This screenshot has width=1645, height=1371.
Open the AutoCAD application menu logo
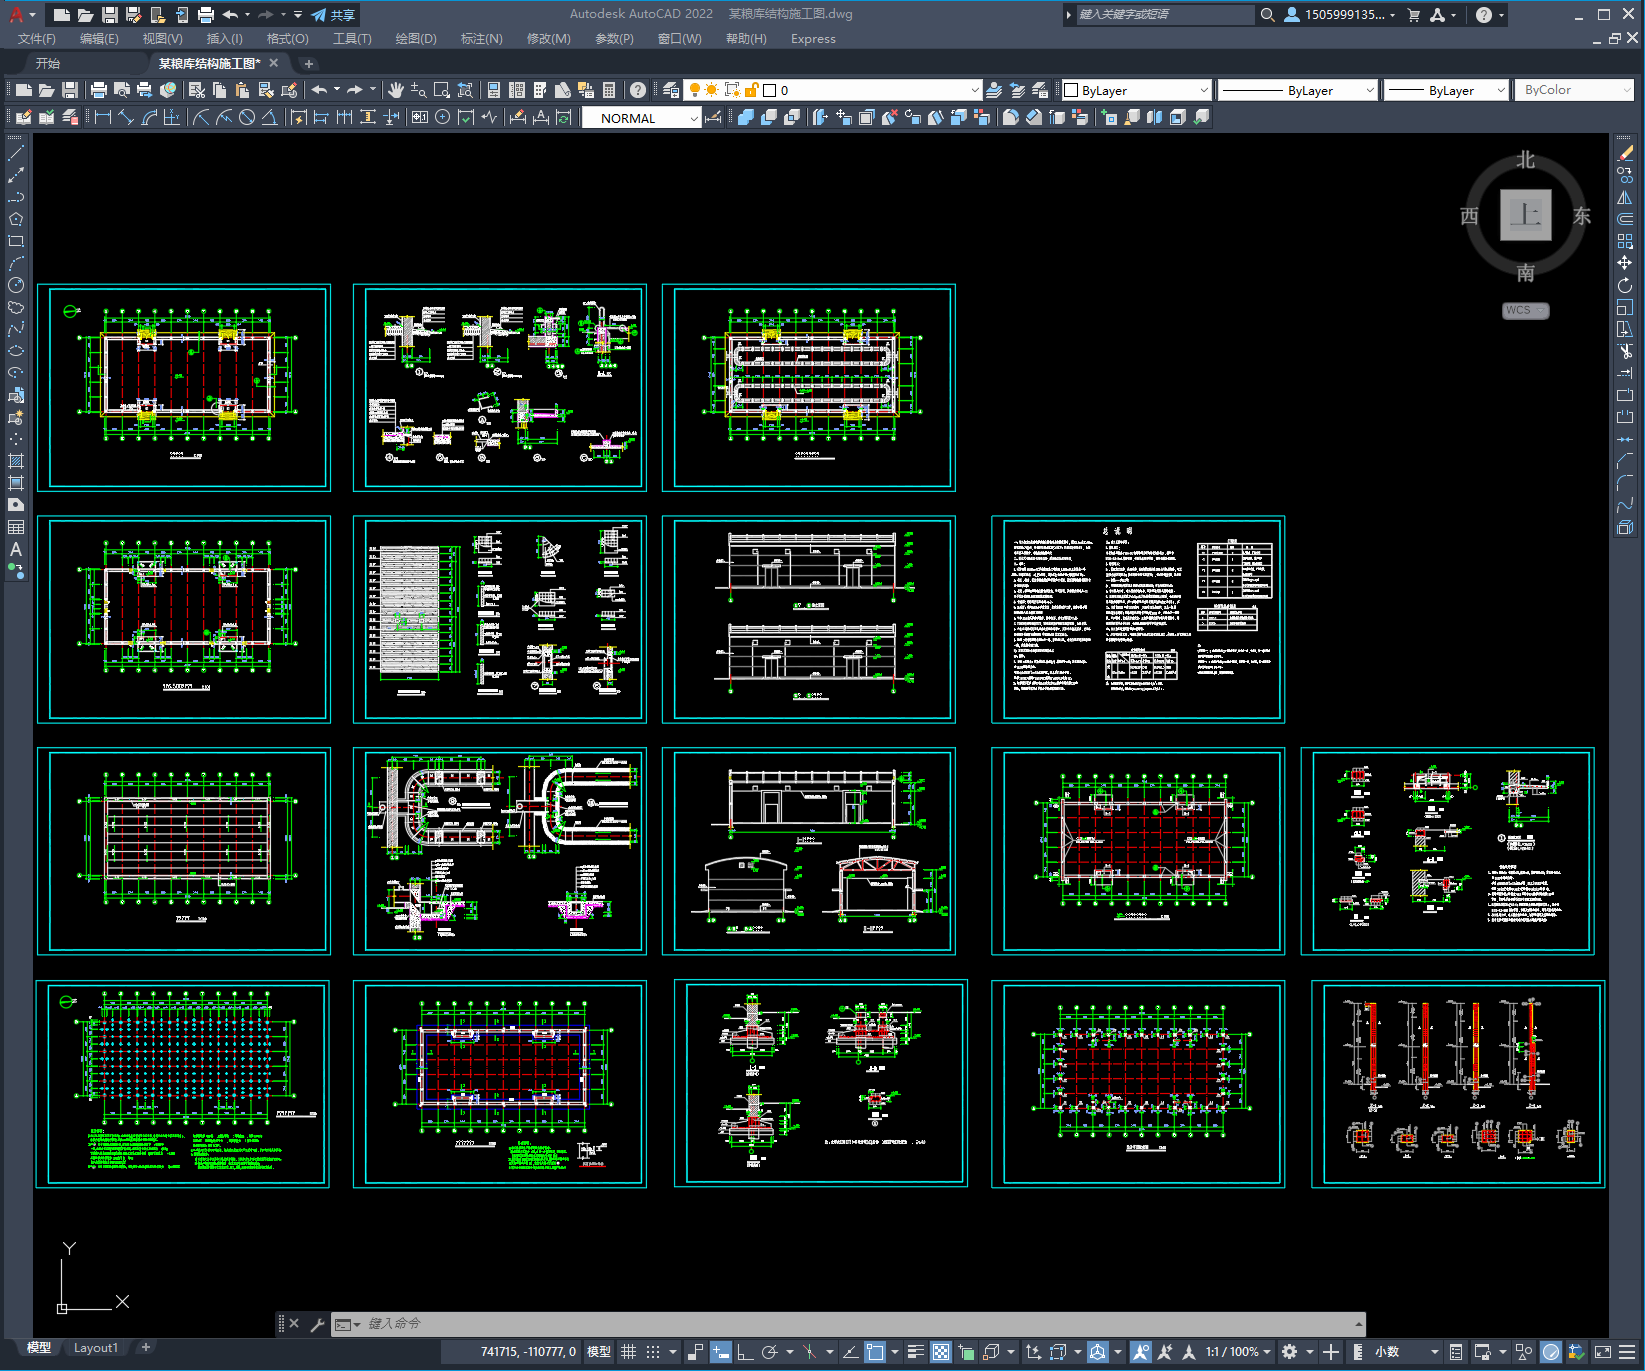point(16,14)
